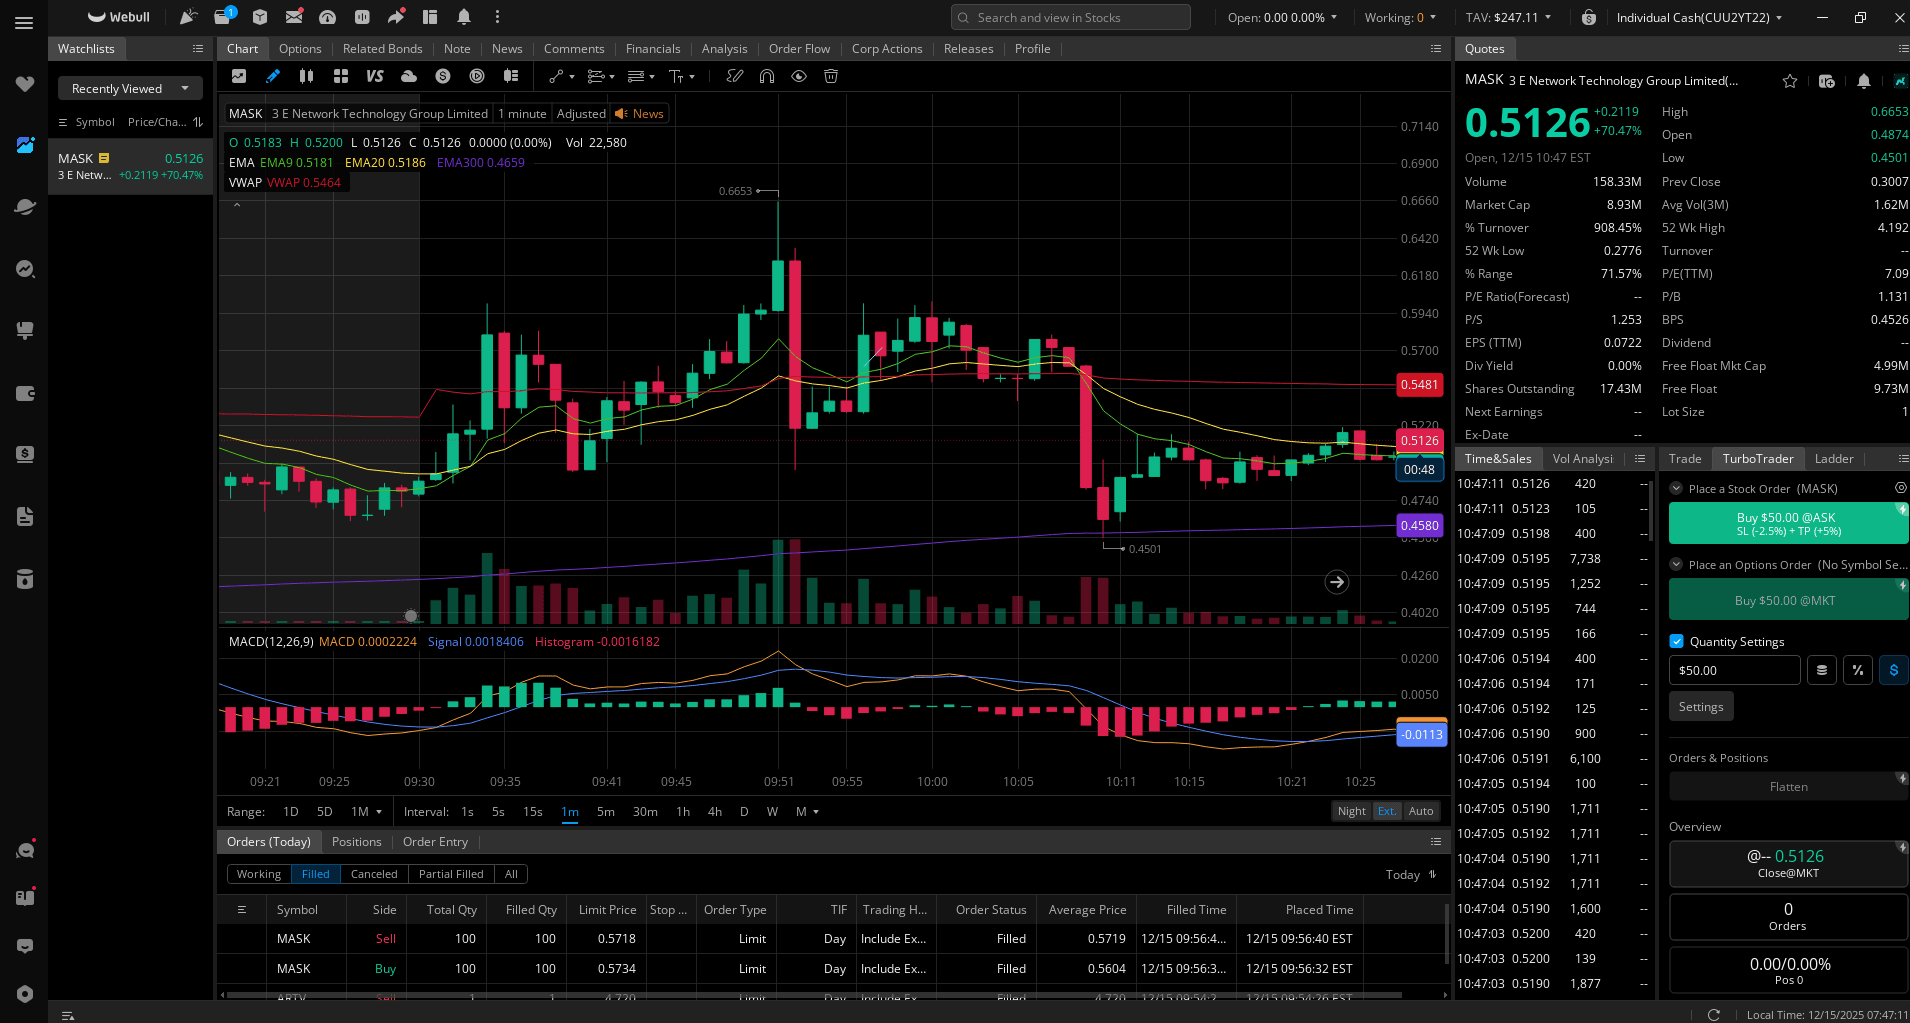This screenshot has height=1023, width=1910.
Task: Select MASK row in the watchlist
Action: point(131,166)
